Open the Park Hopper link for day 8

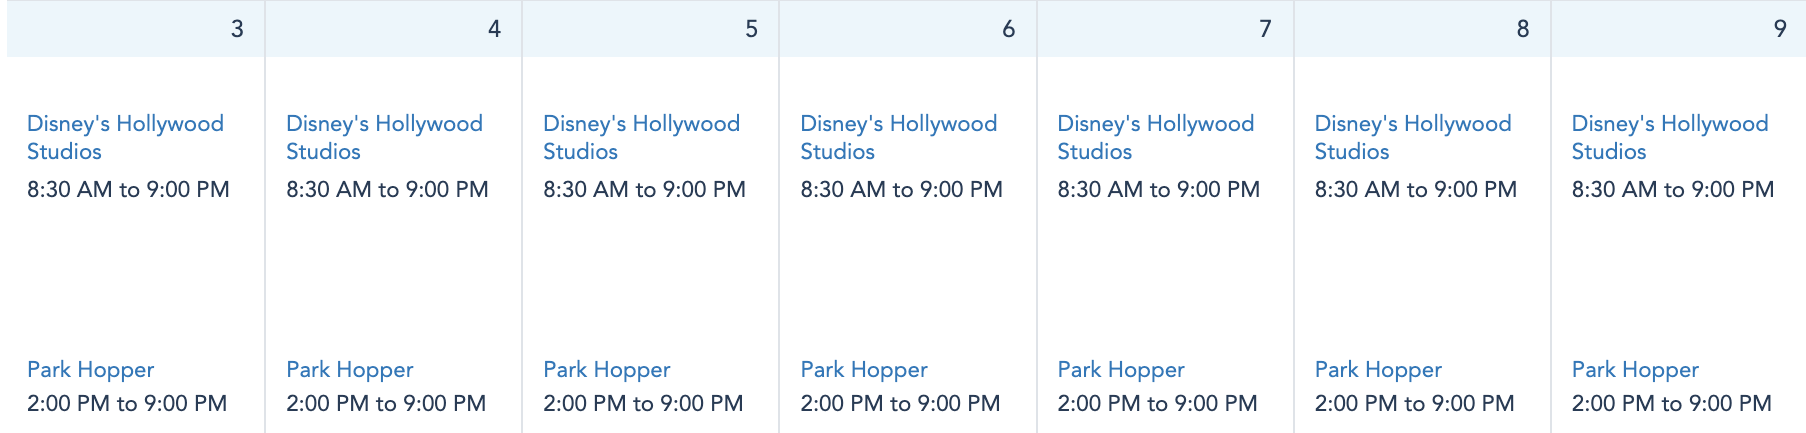(1377, 370)
